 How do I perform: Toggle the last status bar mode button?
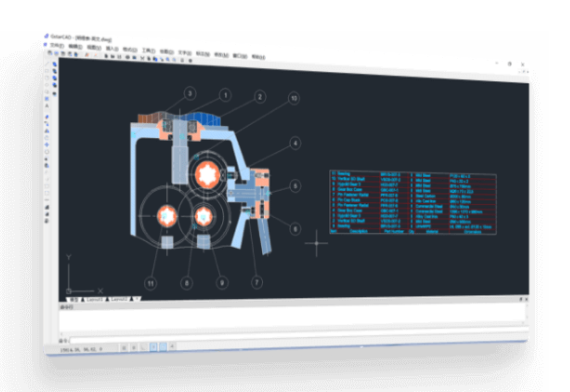tap(172, 346)
